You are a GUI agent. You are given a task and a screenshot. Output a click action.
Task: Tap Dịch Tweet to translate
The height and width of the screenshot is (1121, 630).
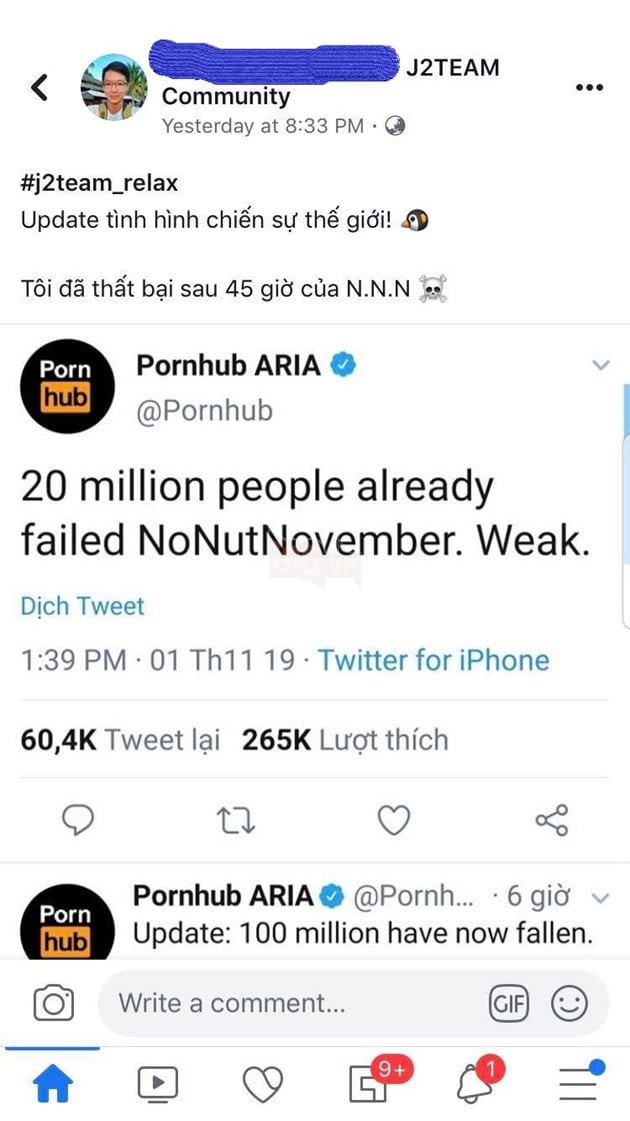[82, 606]
